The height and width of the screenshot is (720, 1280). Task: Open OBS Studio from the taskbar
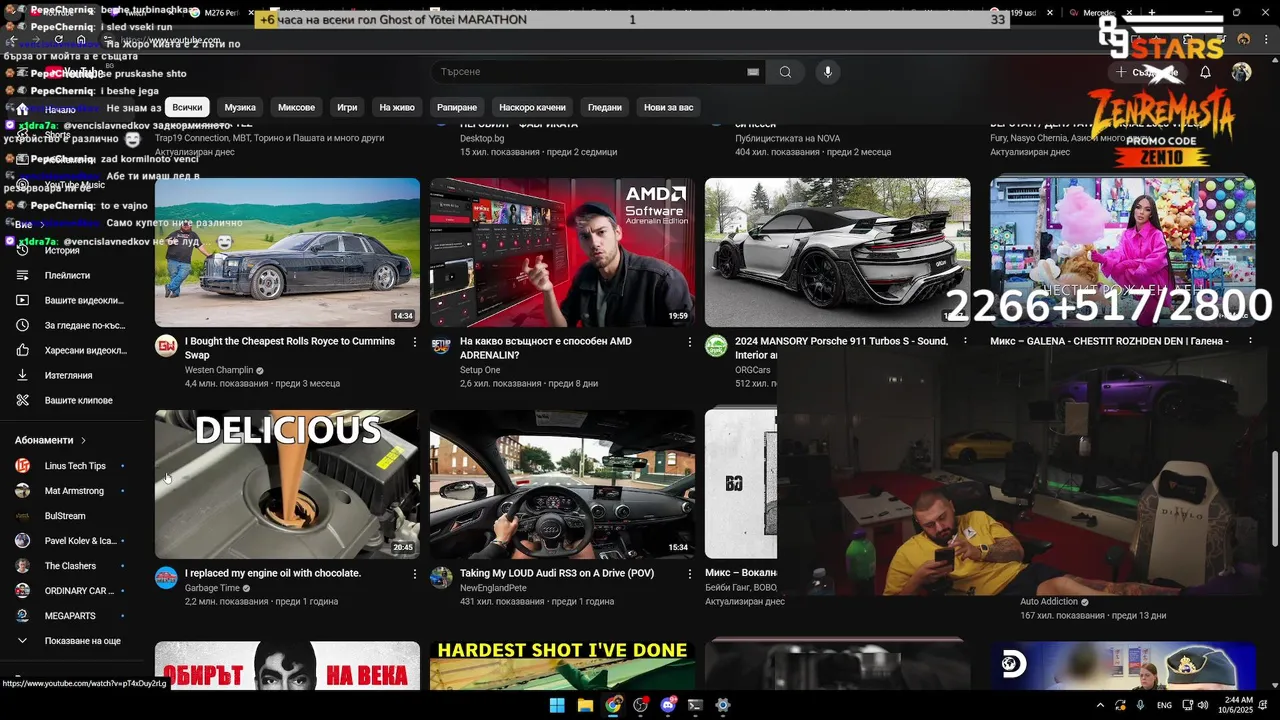tap(641, 705)
